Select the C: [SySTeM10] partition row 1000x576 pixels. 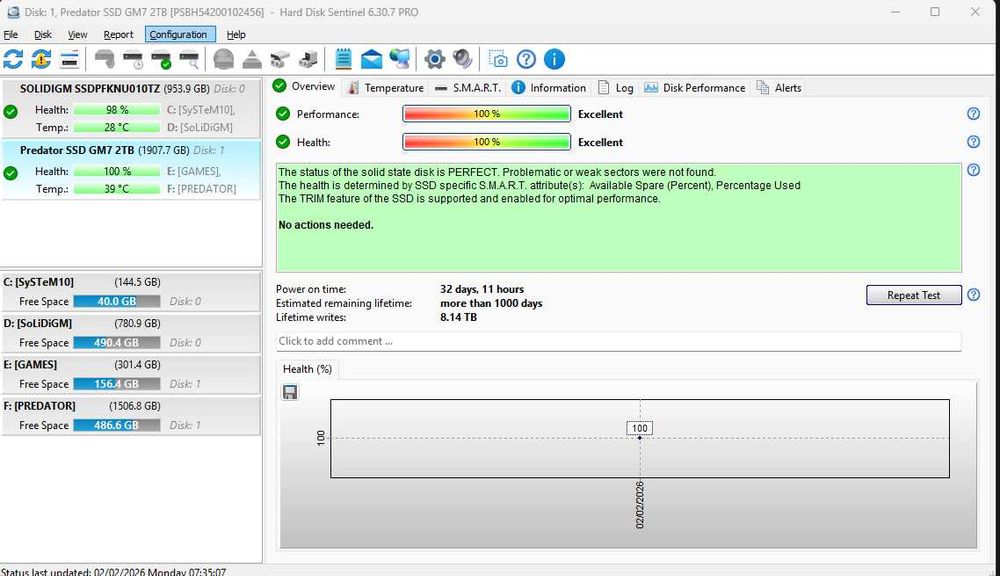pyautogui.click(x=131, y=292)
